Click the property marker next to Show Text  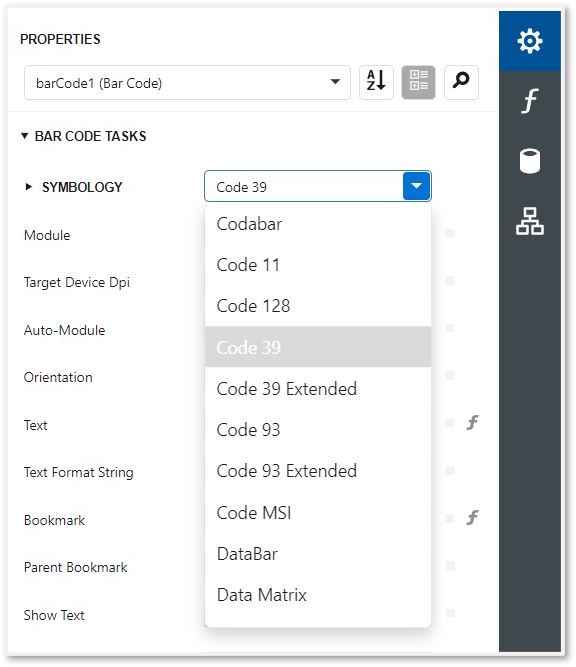pyautogui.click(x=450, y=613)
